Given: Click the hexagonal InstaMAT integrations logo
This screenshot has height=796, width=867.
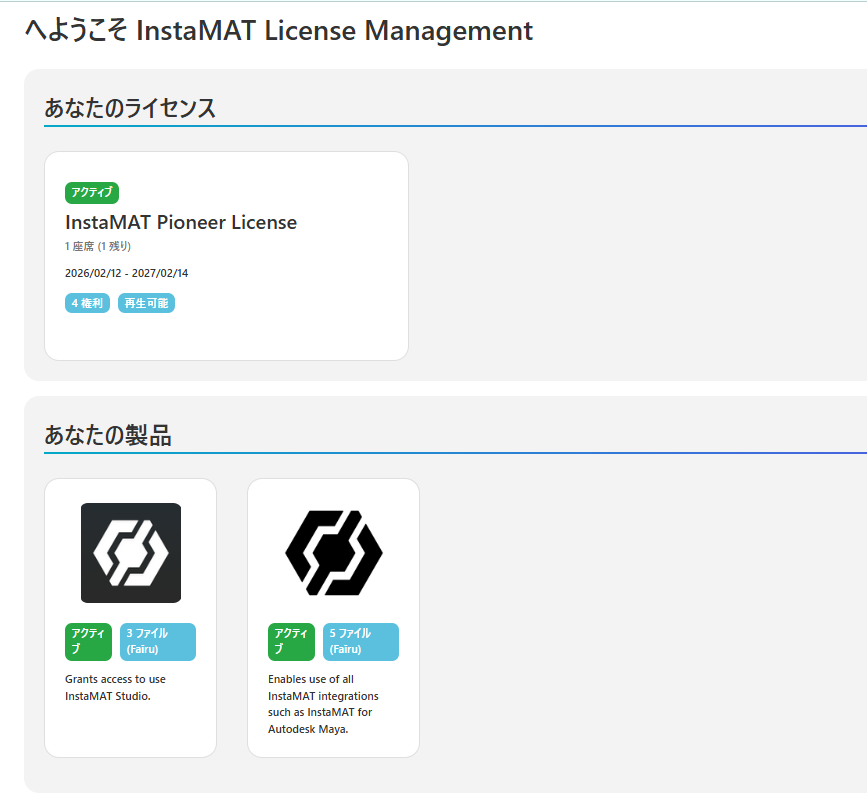Looking at the screenshot, I should 333,552.
